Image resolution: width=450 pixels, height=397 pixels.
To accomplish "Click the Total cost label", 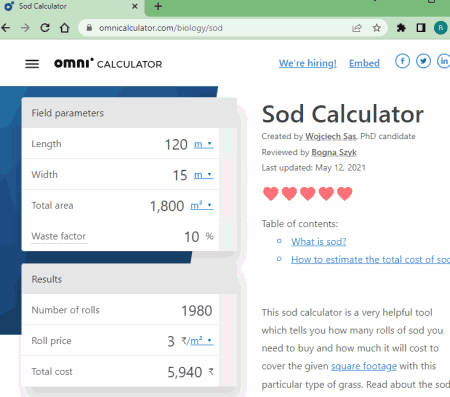I will [52, 372].
